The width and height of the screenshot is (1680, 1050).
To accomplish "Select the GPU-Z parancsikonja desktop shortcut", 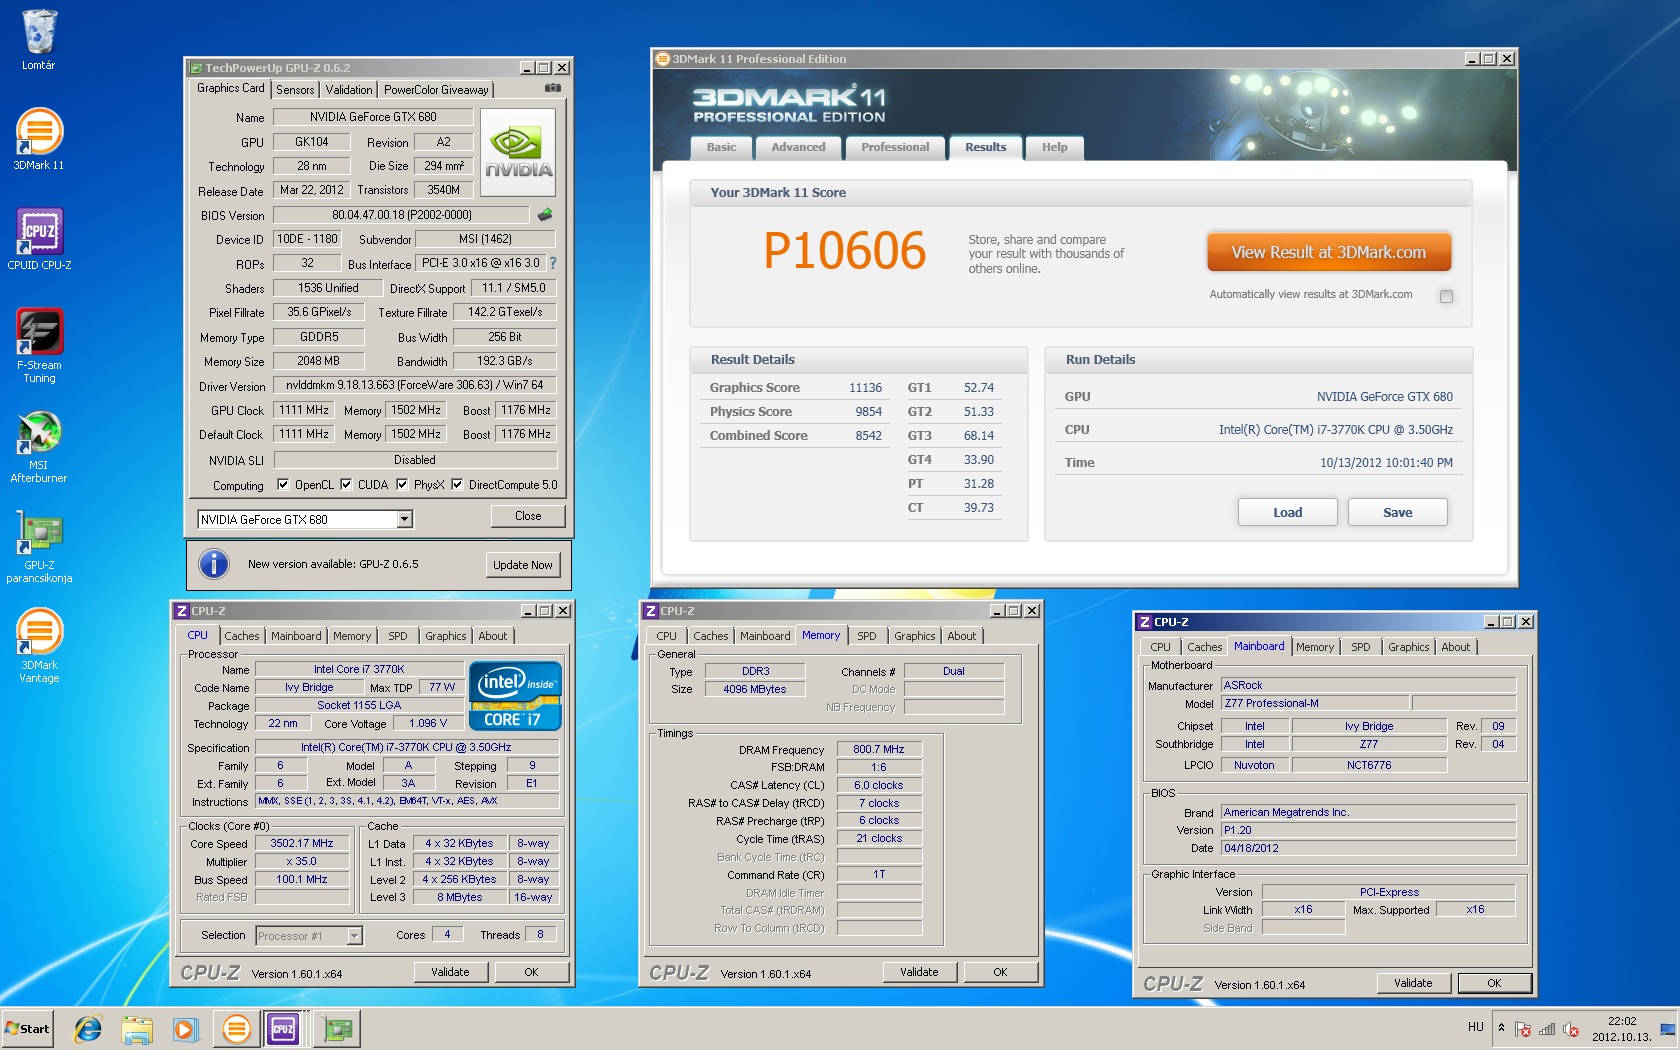I will pyautogui.click(x=39, y=546).
